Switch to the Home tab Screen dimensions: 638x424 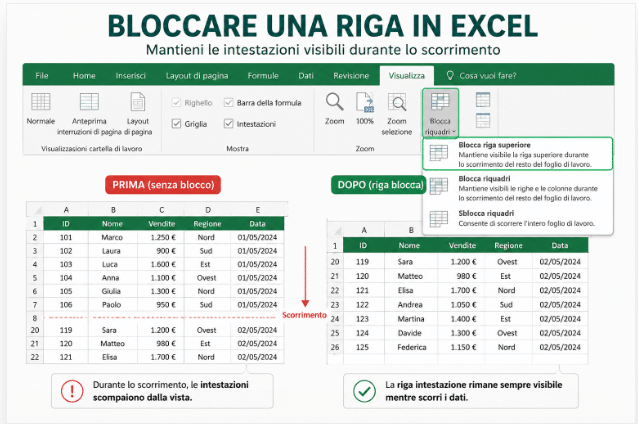(x=84, y=76)
